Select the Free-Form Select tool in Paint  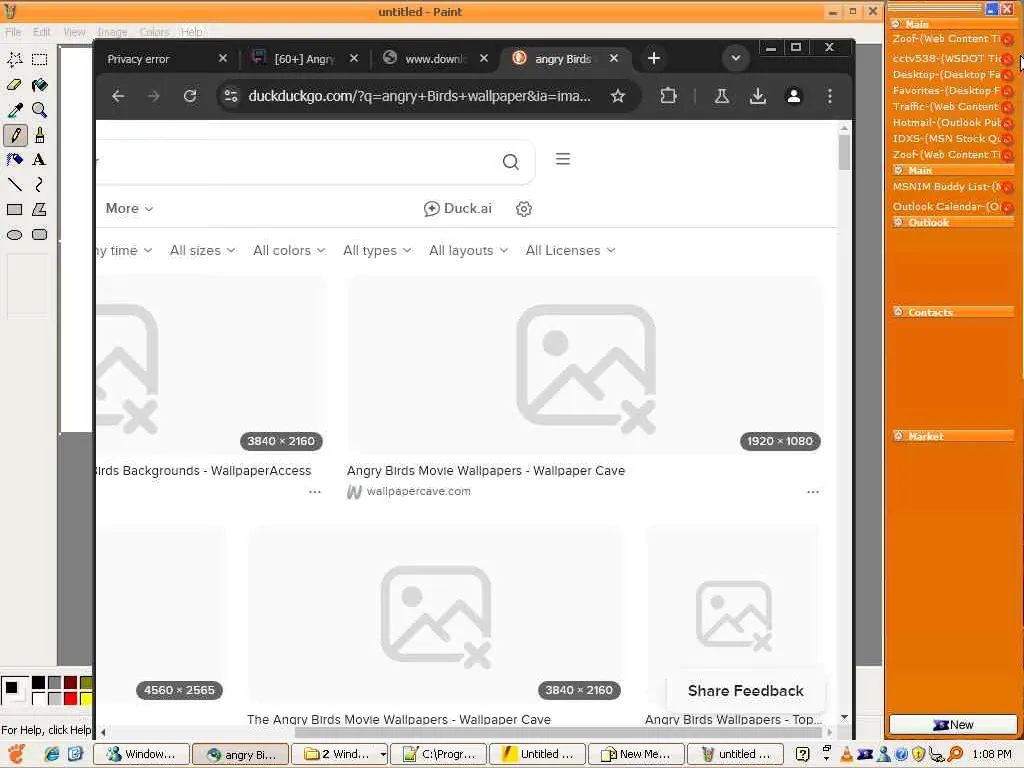coord(14,59)
